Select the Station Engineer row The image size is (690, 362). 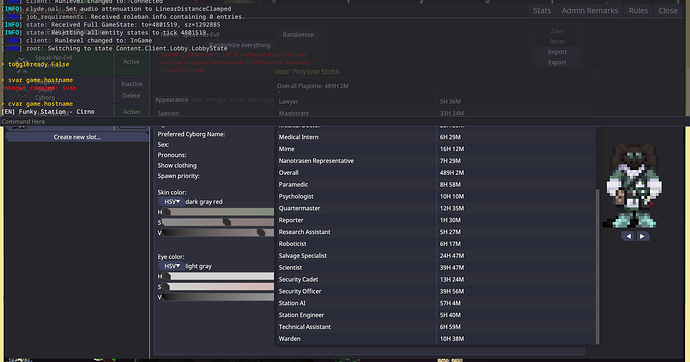pos(436,315)
